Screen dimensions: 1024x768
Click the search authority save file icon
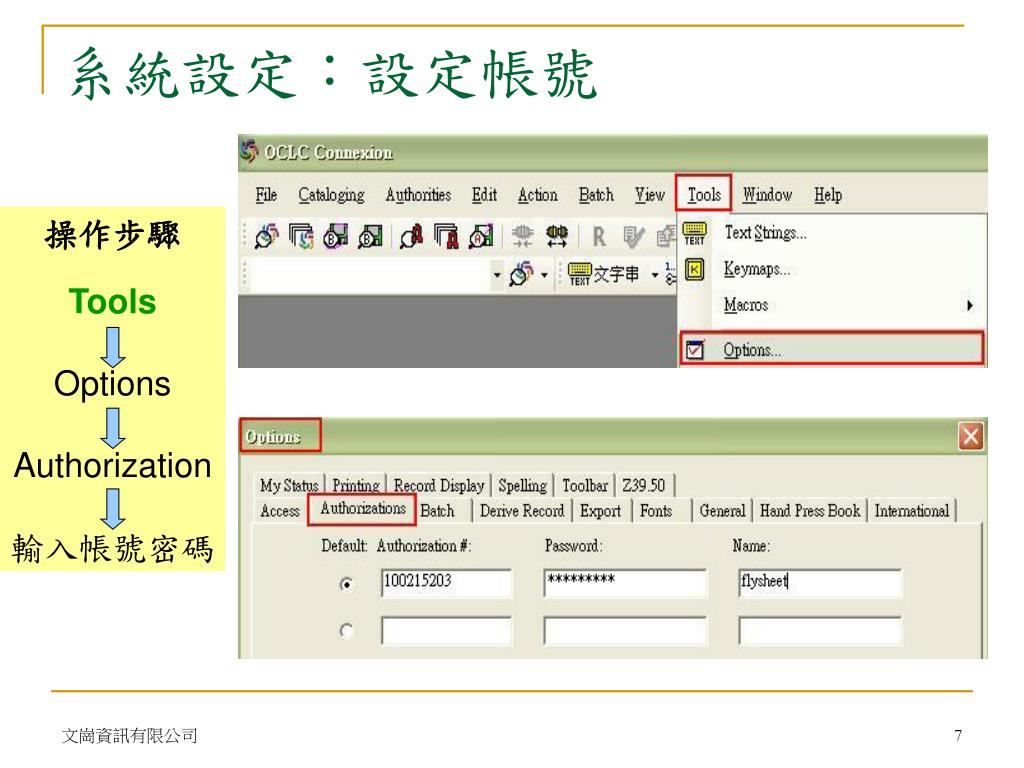point(481,236)
